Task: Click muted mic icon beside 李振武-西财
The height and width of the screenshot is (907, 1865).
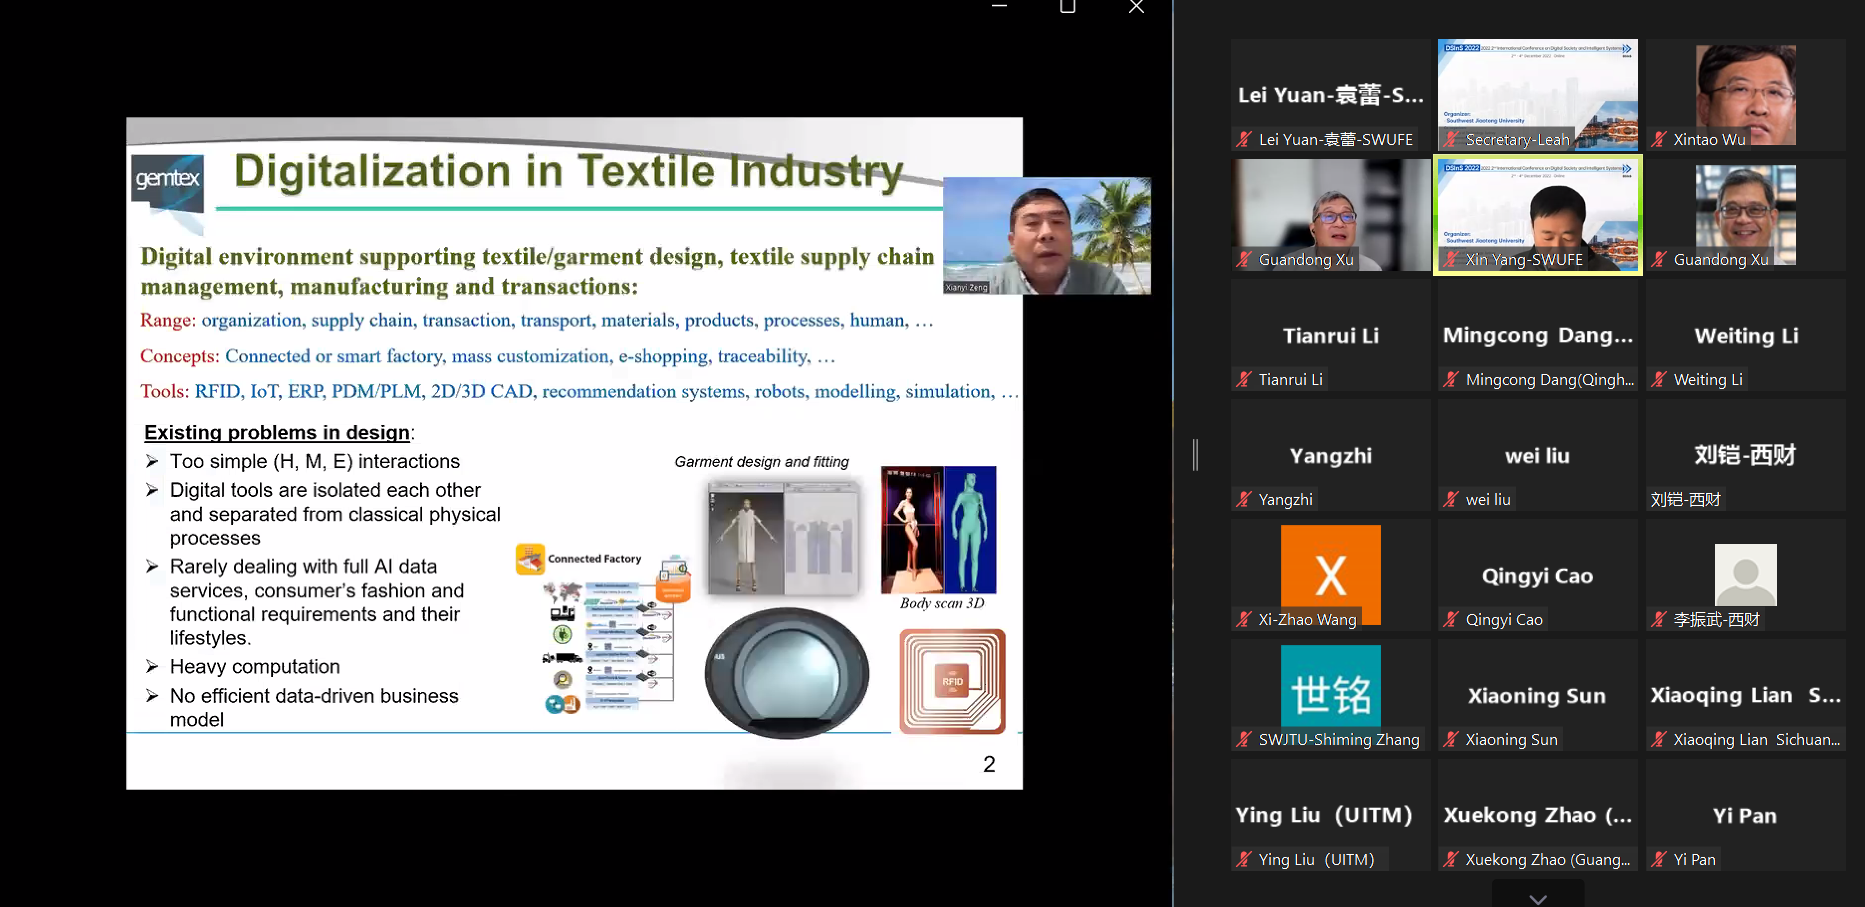Action: click(x=1659, y=620)
